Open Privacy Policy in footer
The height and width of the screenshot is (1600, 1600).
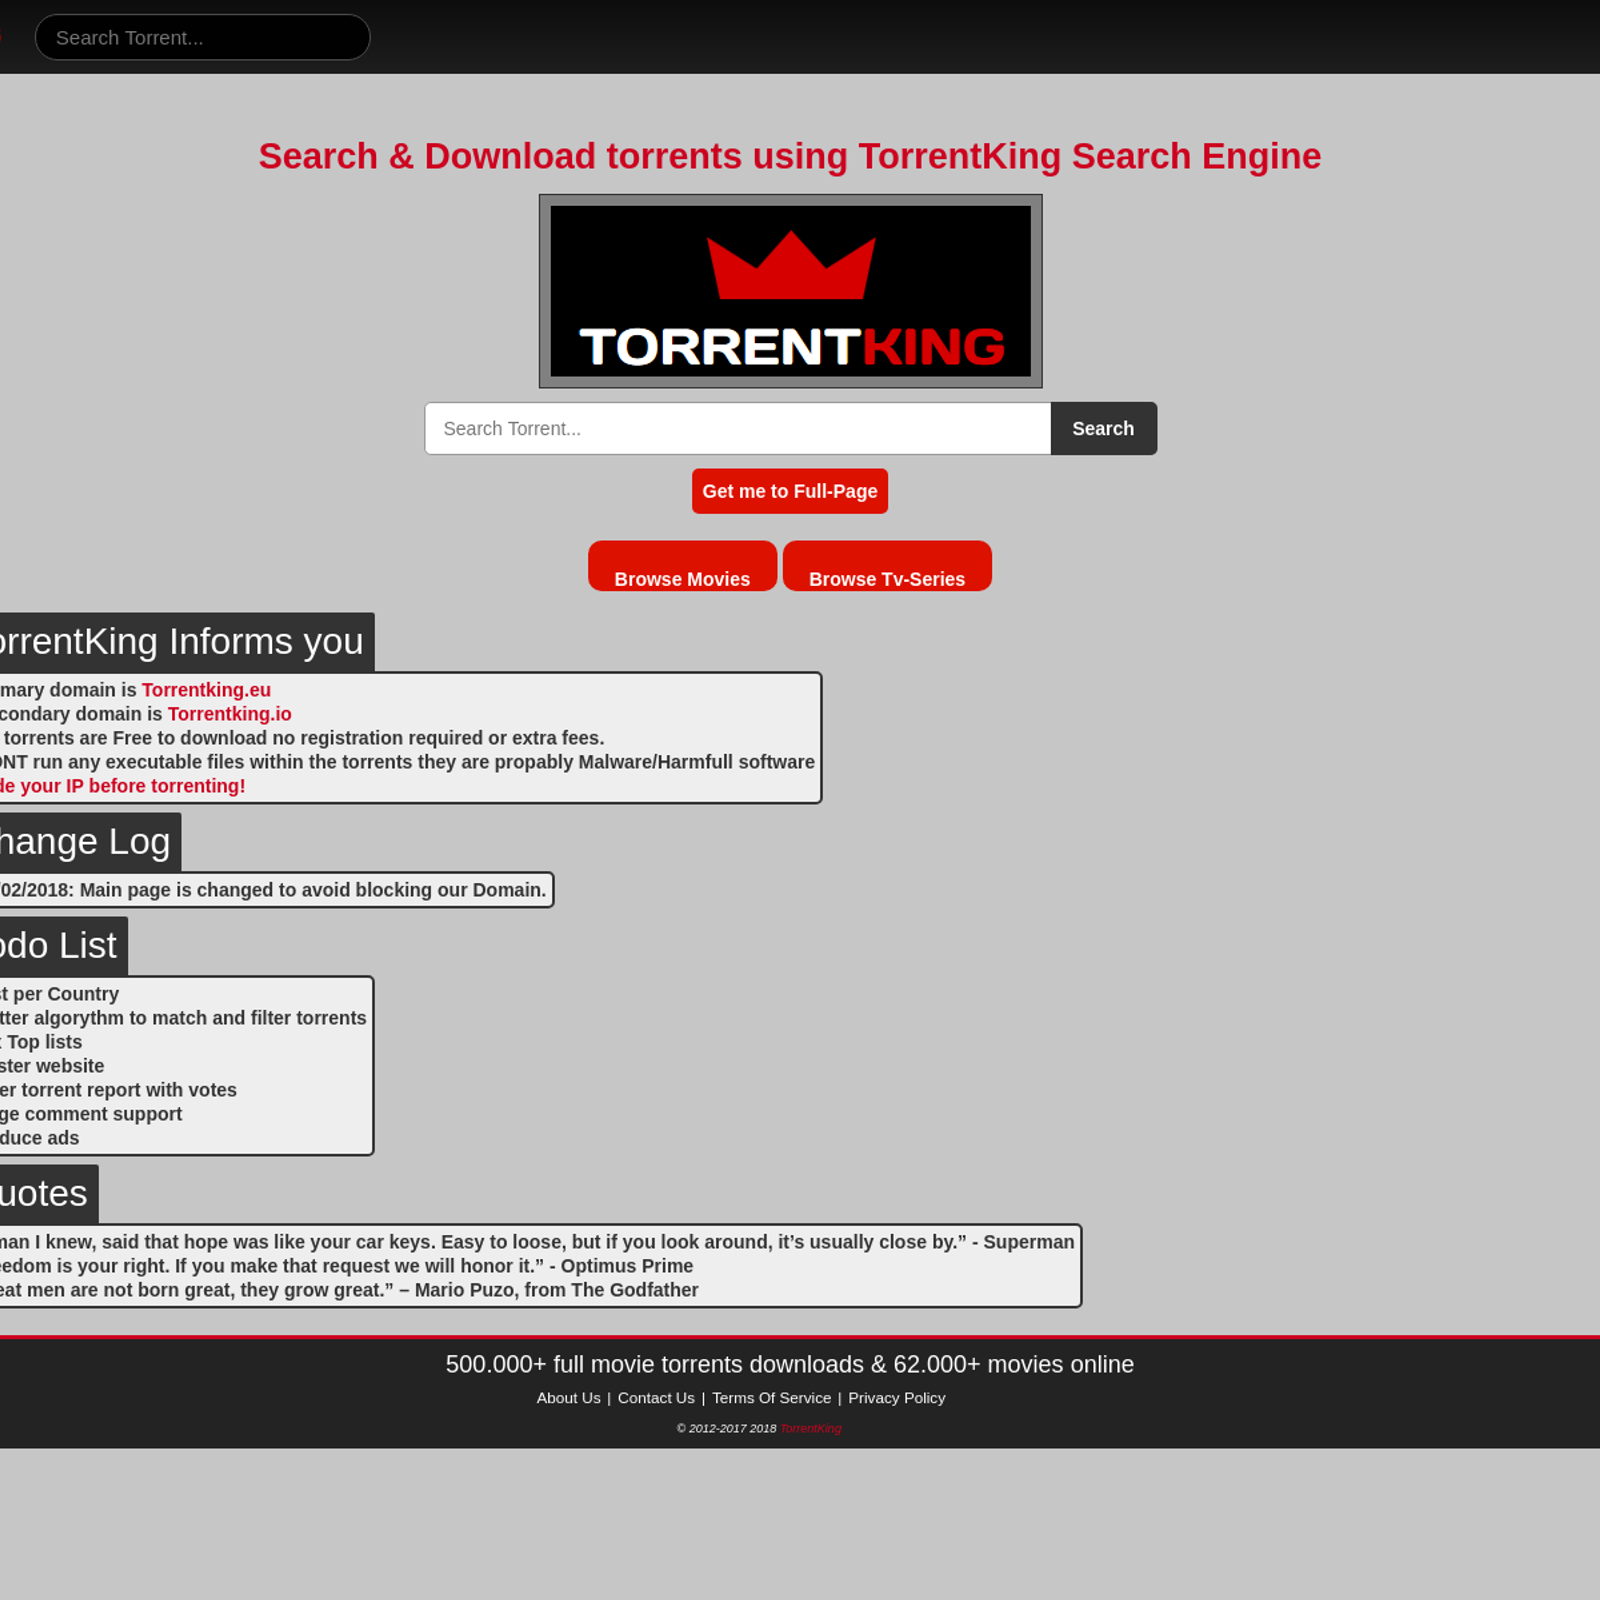(x=896, y=1398)
